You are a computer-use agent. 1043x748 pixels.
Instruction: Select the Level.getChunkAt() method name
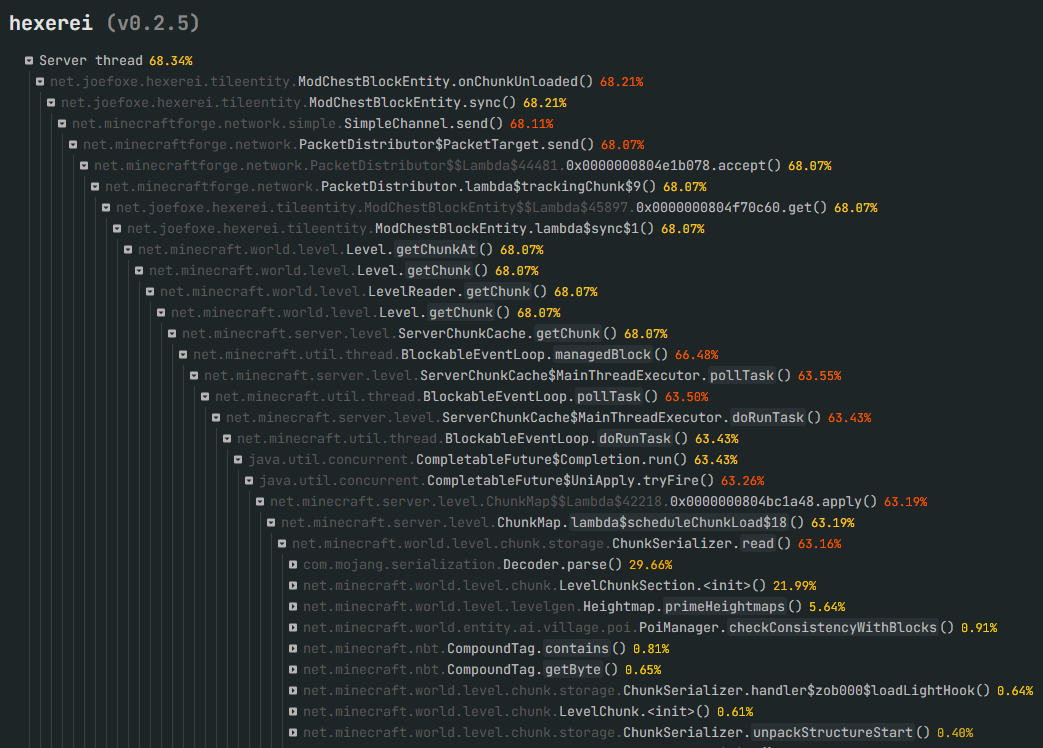(x=419, y=249)
